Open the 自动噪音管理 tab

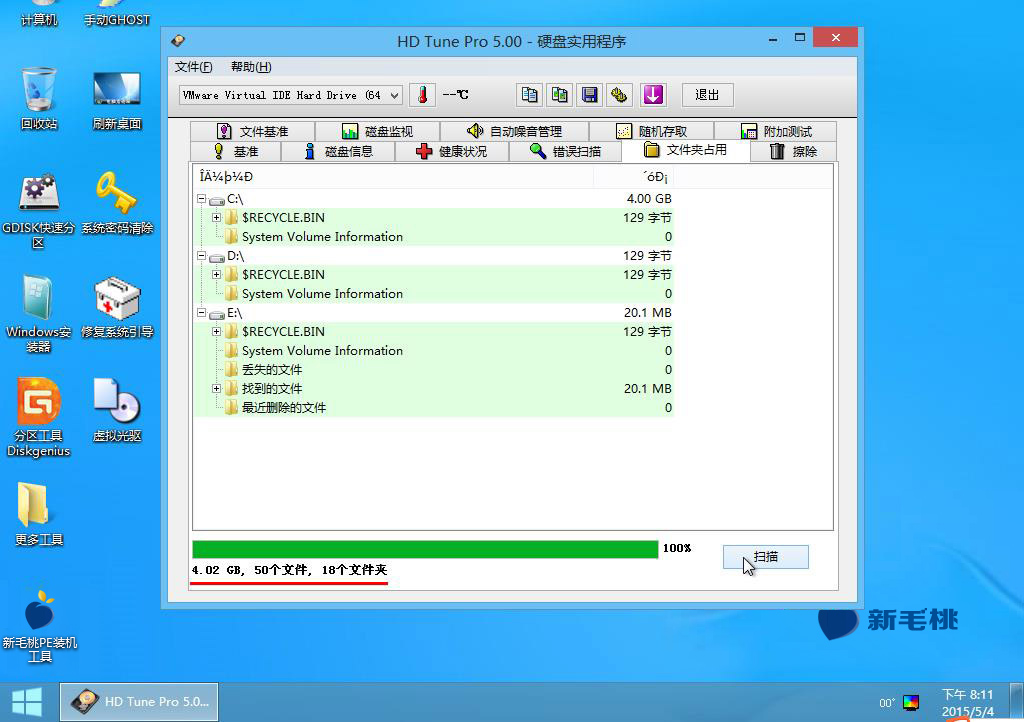coord(515,131)
